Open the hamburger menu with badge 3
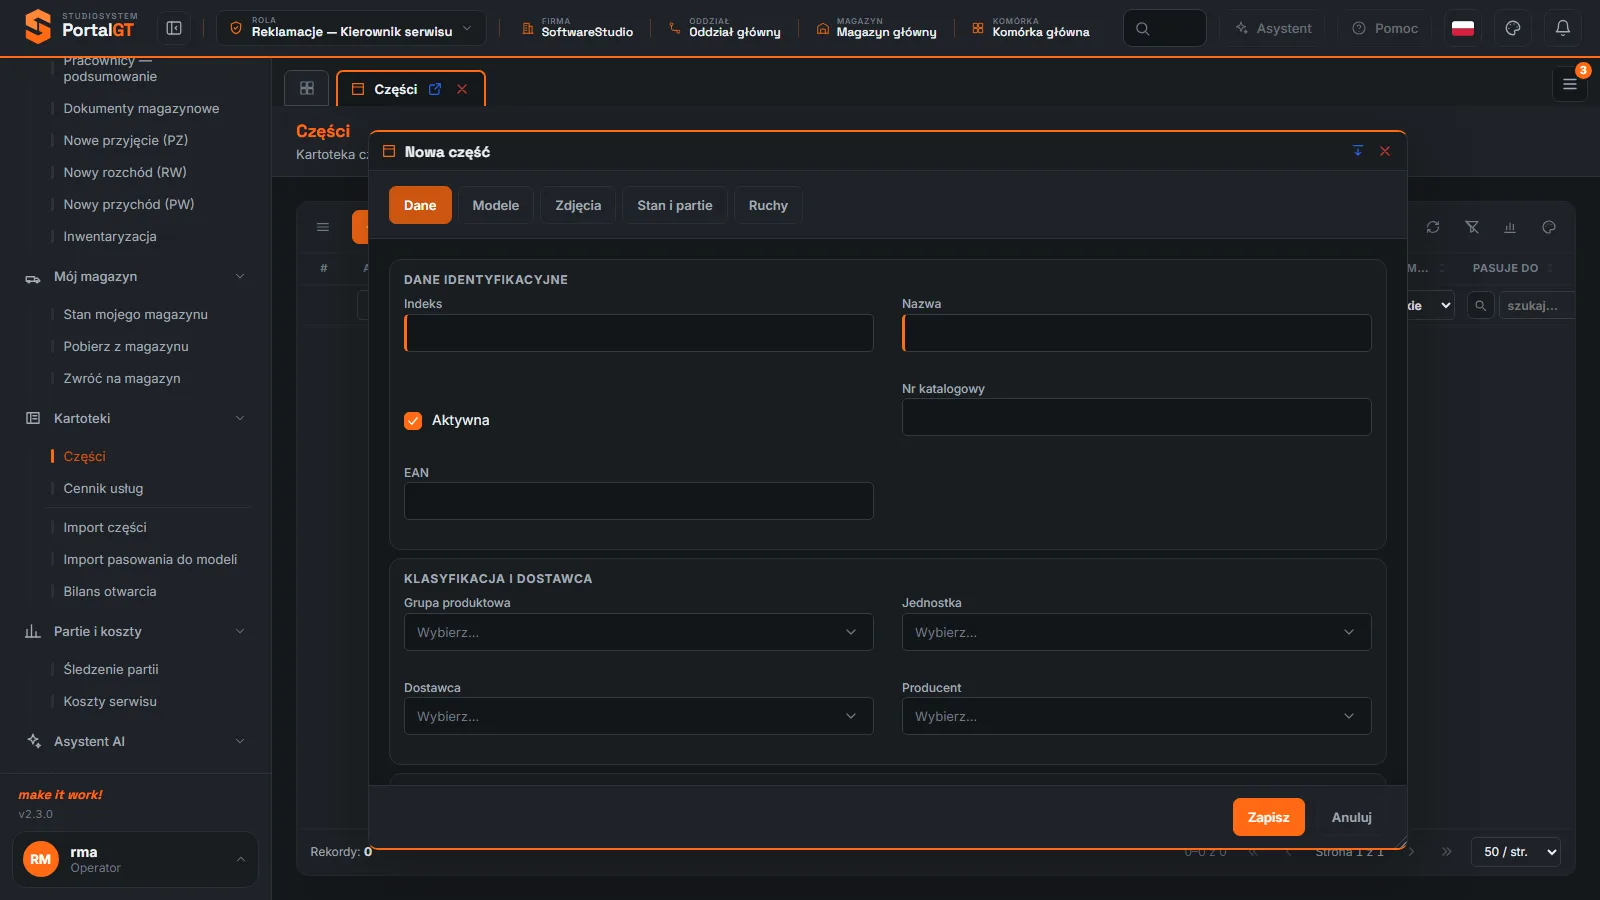The image size is (1600, 900). pos(1570,84)
